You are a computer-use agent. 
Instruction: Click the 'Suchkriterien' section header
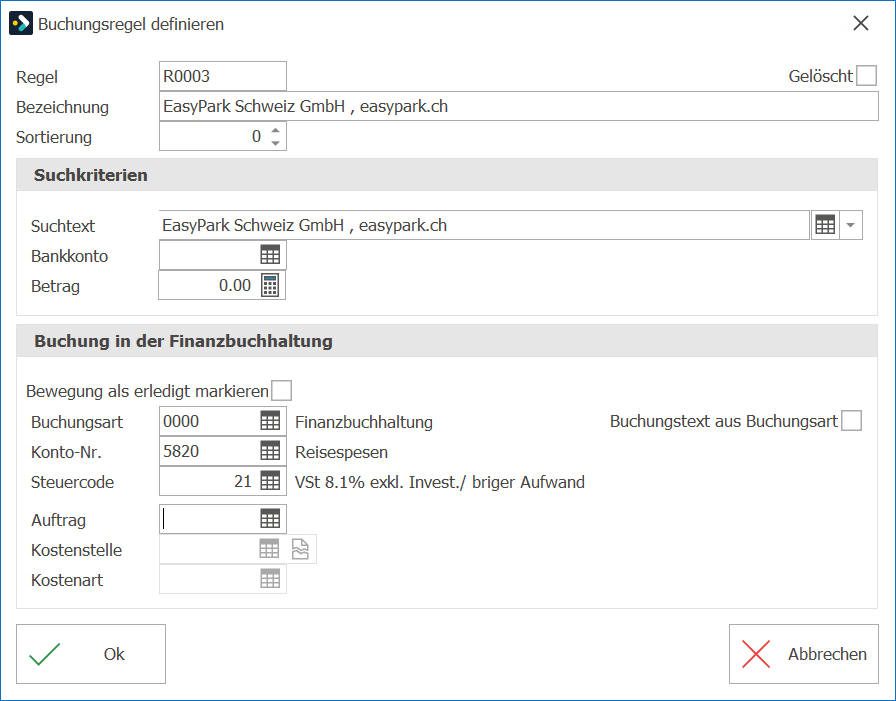pyautogui.click(x=90, y=175)
